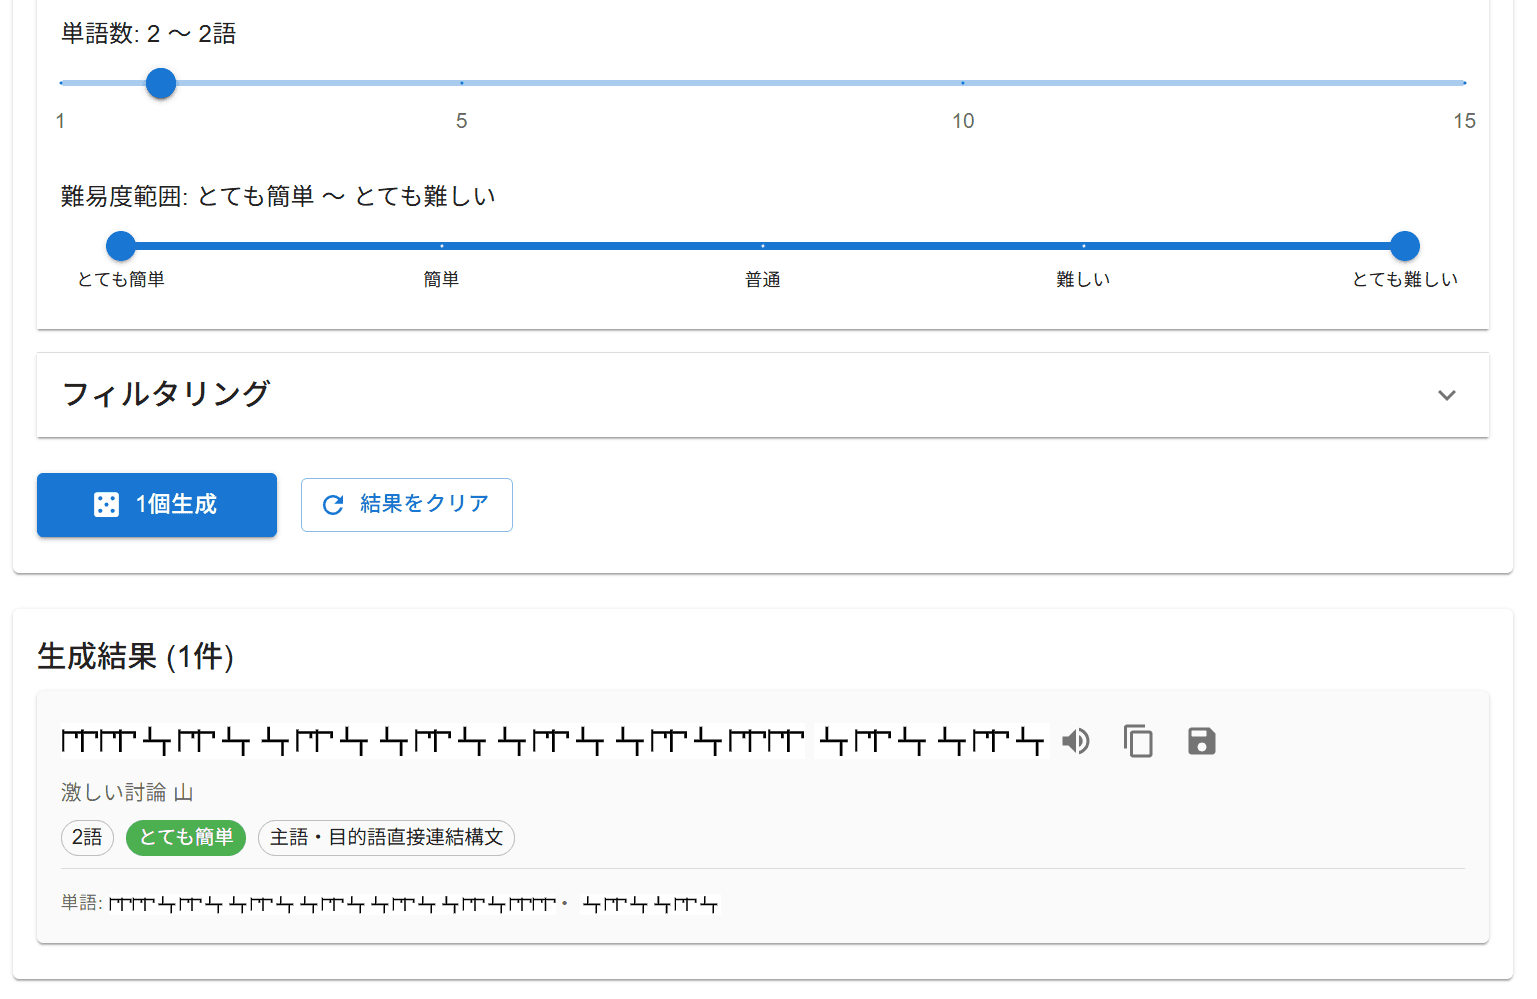
Task: Expand the フィルタリング section chevron
Action: [1446, 395]
